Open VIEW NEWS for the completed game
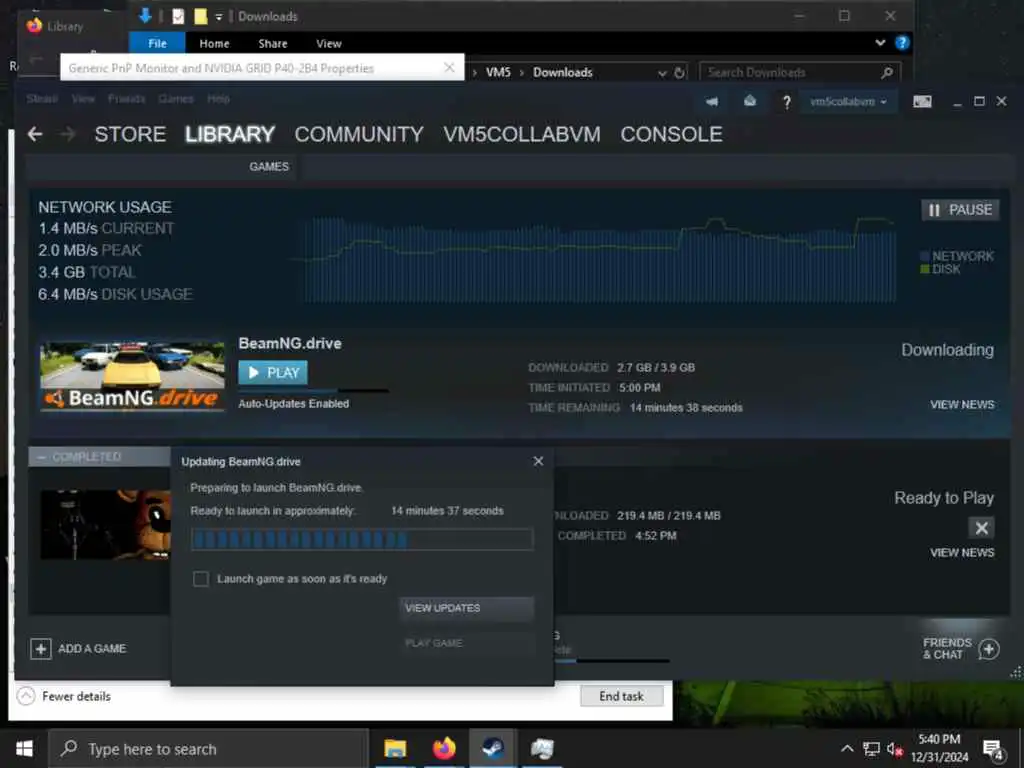 coord(962,552)
